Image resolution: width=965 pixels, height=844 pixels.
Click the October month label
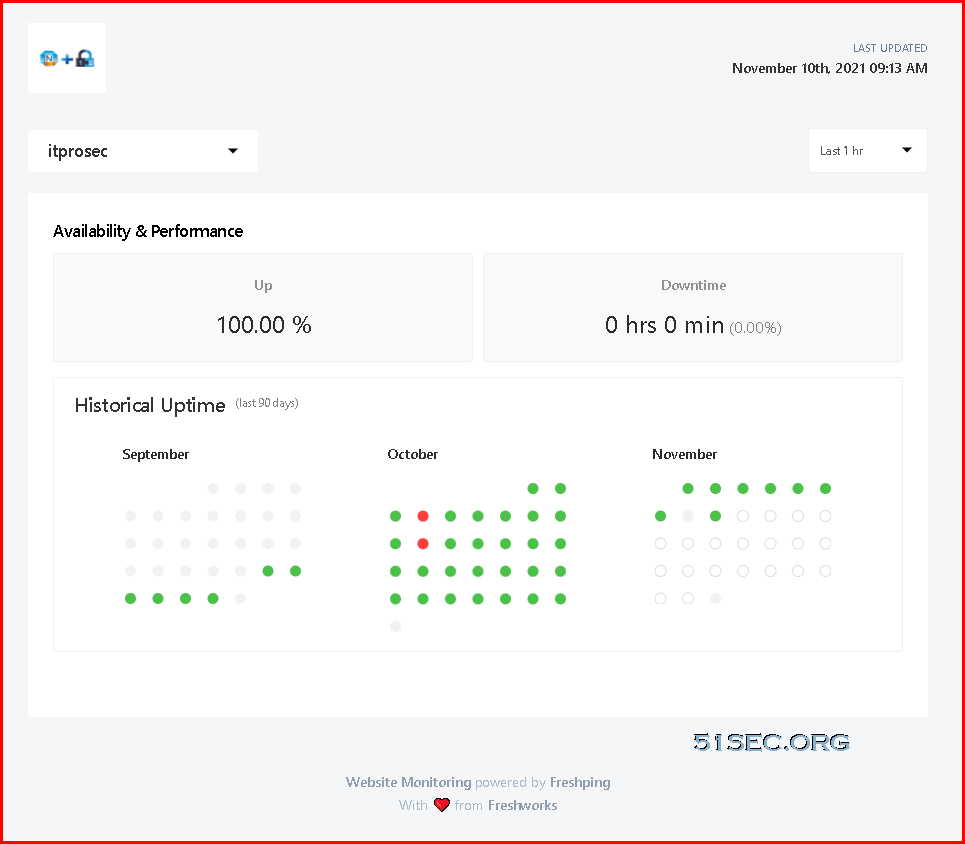tap(412, 454)
